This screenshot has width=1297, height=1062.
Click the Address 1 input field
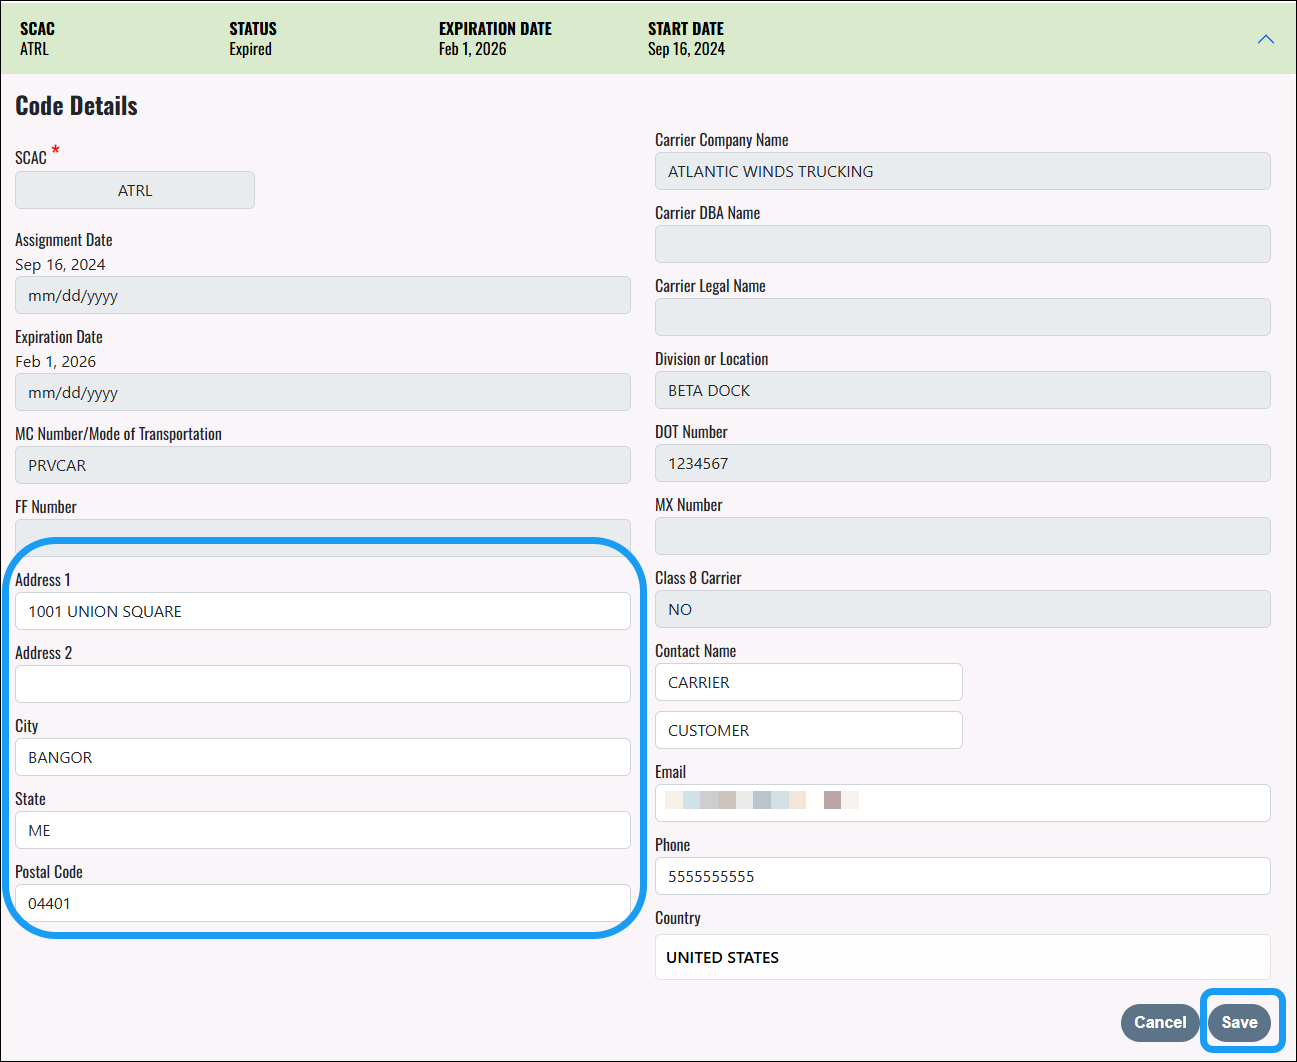click(x=322, y=611)
